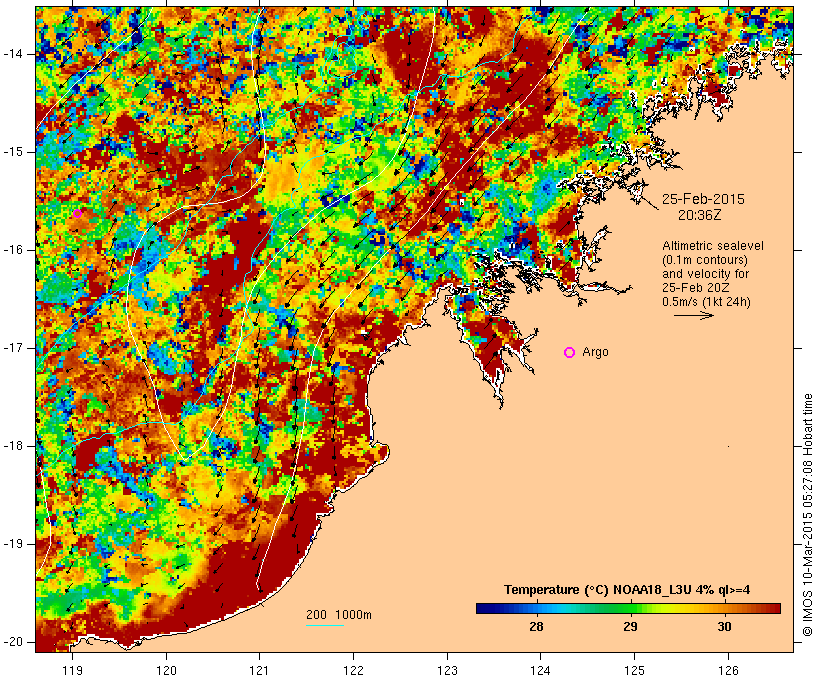Click the longitude label '123'
Viewport: 820px width, 680px height.
447,670
